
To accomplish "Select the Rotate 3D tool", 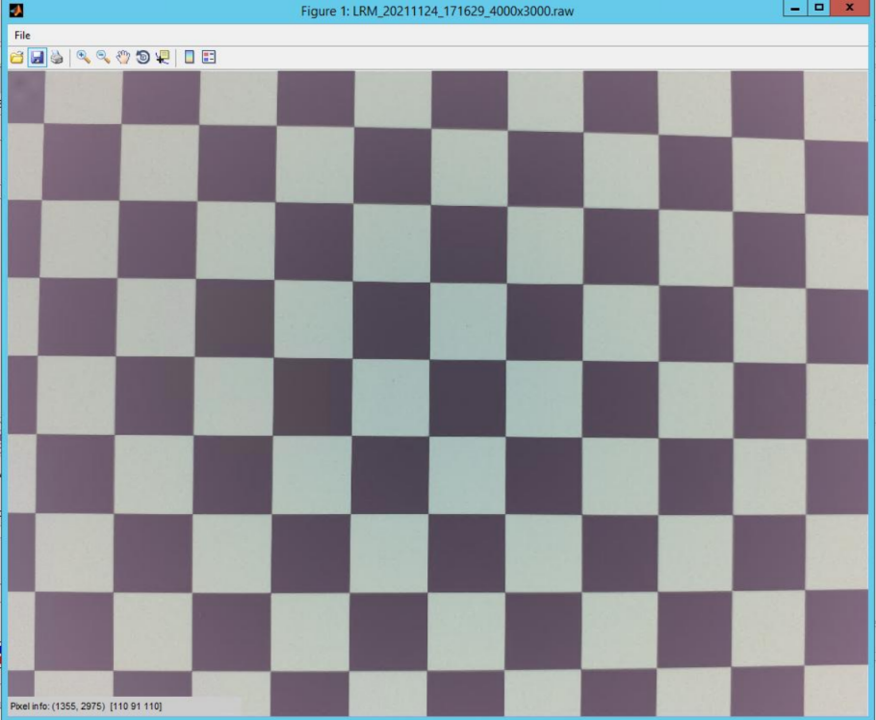I will pyautogui.click(x=143, y=57).
